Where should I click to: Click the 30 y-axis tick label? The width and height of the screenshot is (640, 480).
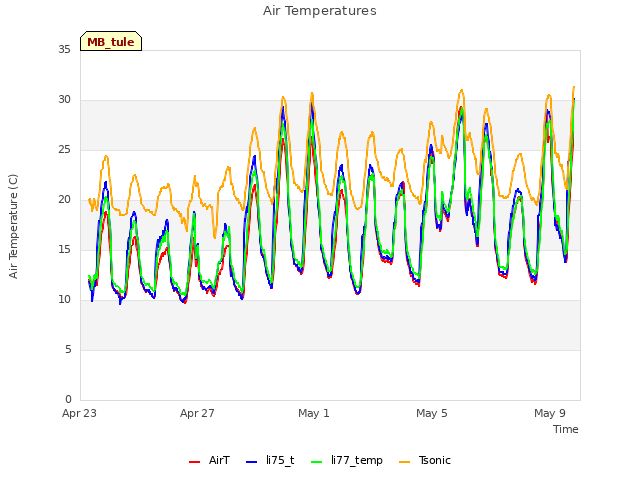(64, 100)
